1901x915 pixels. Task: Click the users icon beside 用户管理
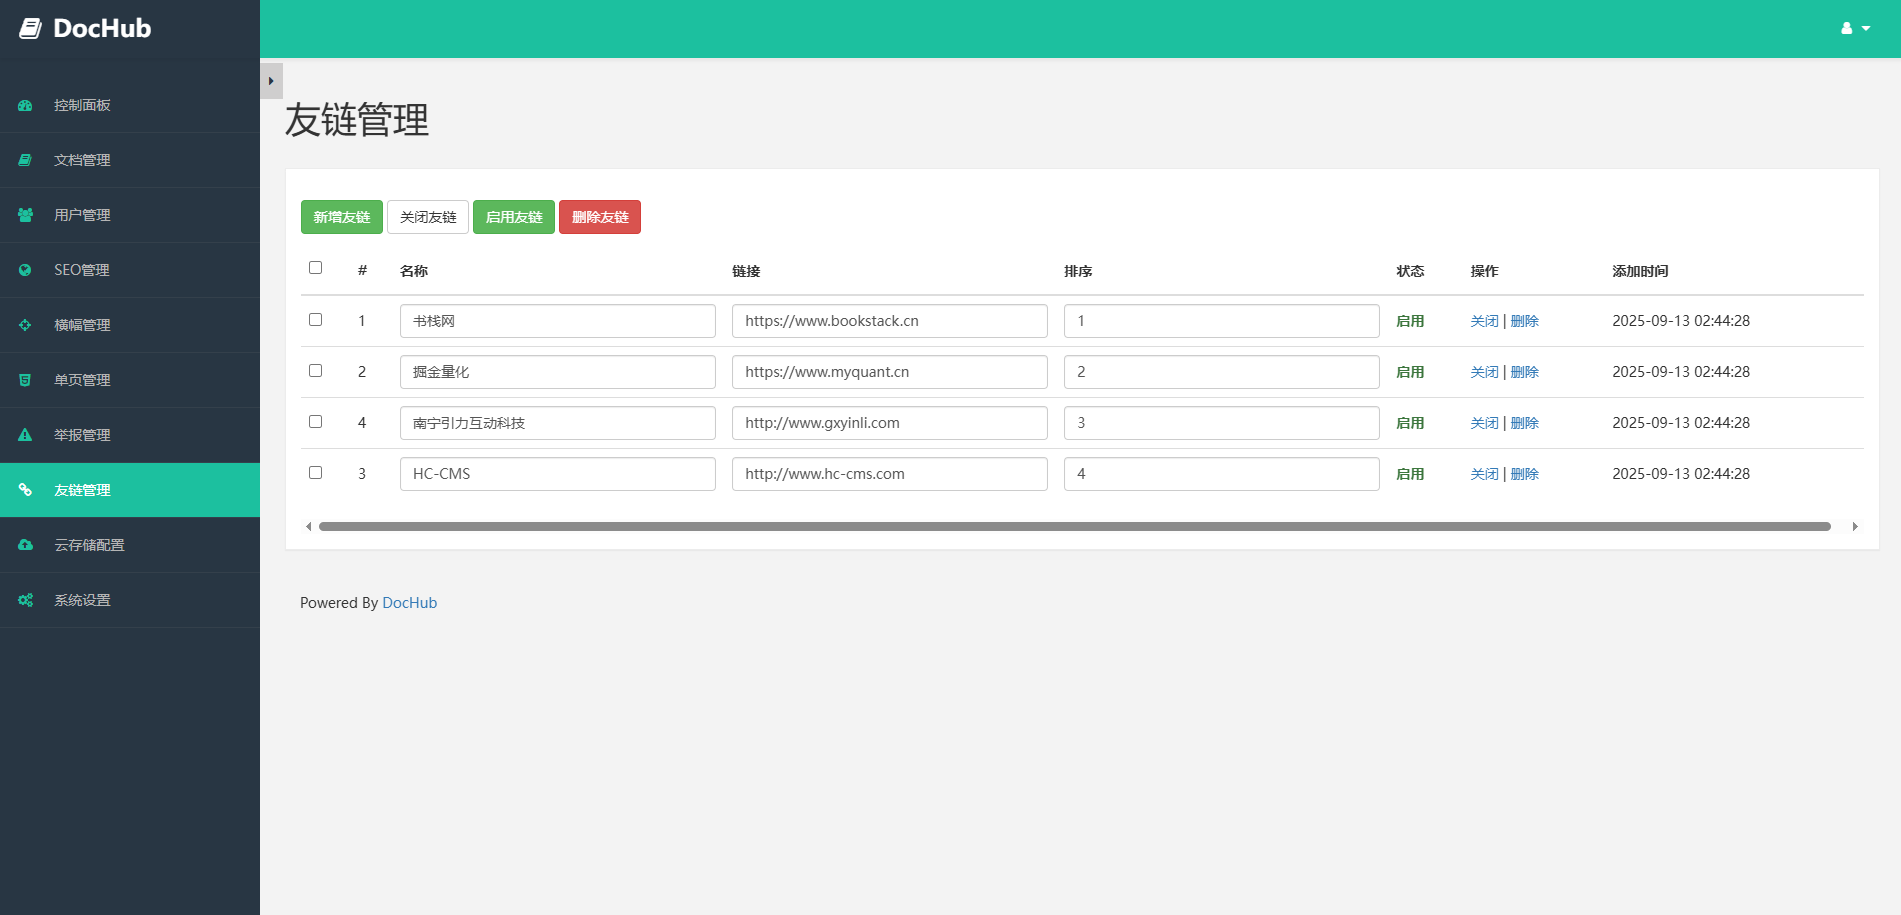click(x=25, y=215)
